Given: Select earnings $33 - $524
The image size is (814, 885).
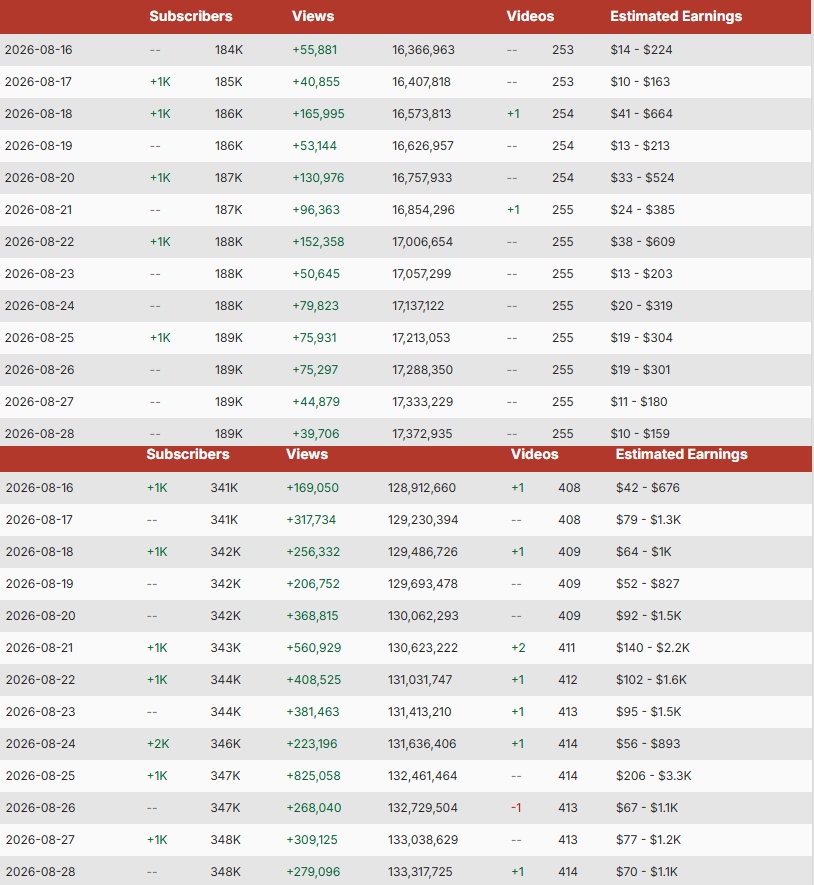Looking at the screenshot, I should click(x=642, y=178).
